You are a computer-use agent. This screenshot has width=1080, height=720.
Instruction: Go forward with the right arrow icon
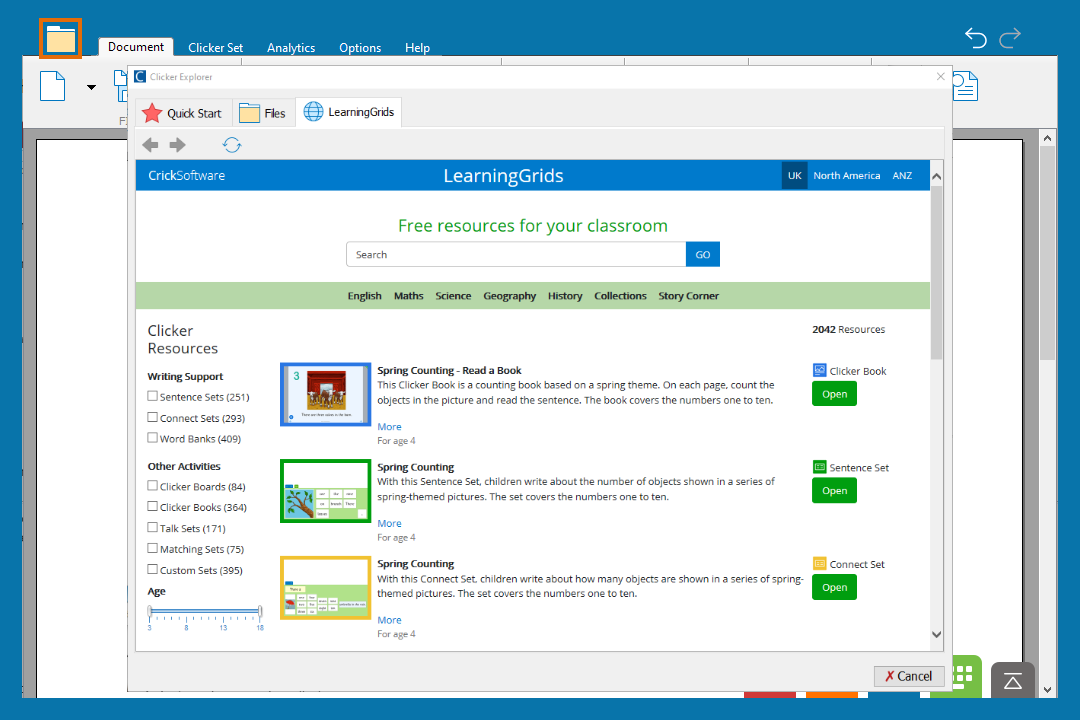click(178, 145)
